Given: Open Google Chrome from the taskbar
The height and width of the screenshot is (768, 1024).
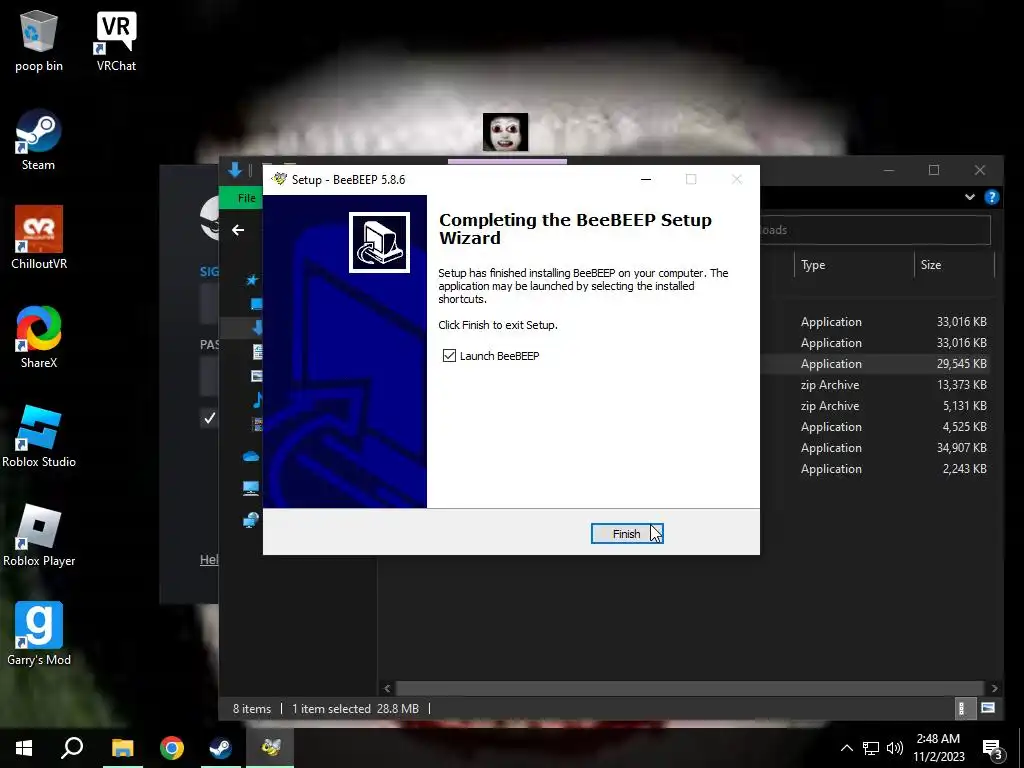Looking at the screenshot, I should [x=172, y=748].
